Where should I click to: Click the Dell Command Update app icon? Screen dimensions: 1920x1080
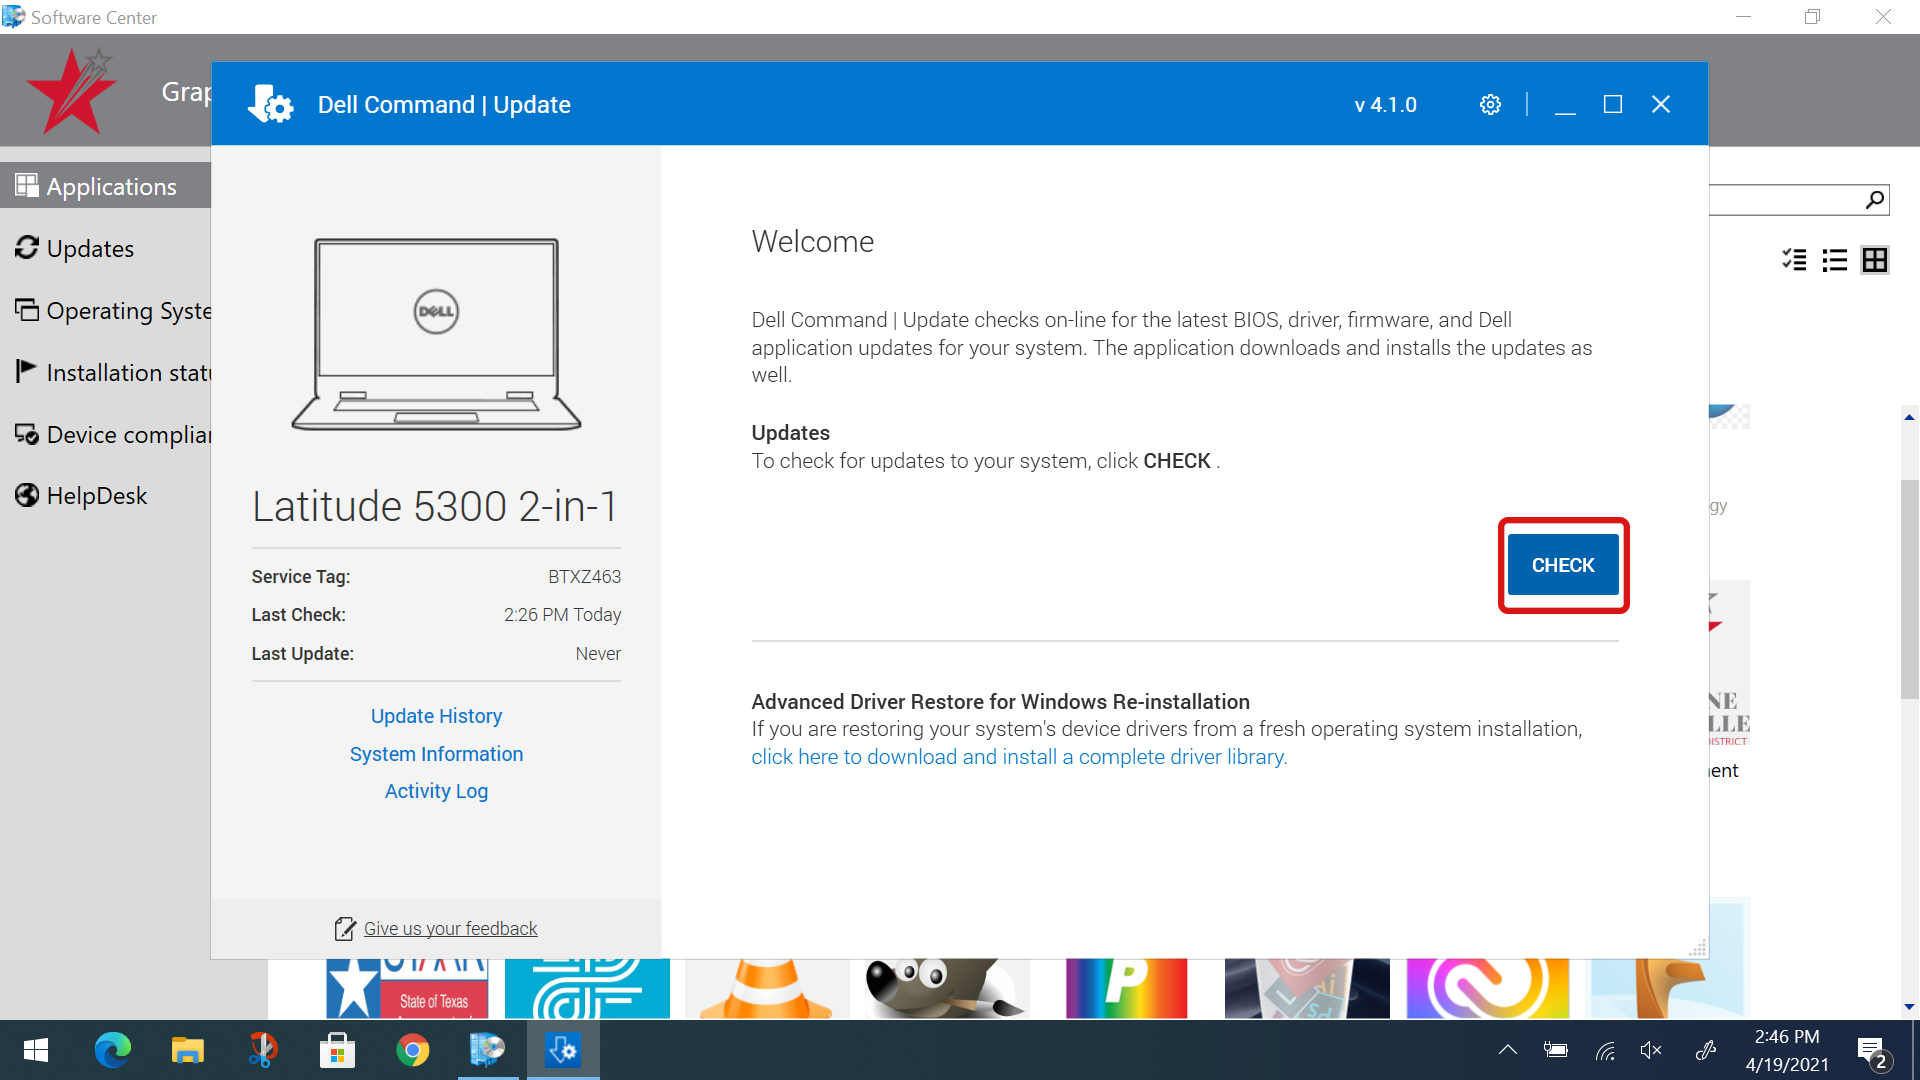(x=563, y=1050)
